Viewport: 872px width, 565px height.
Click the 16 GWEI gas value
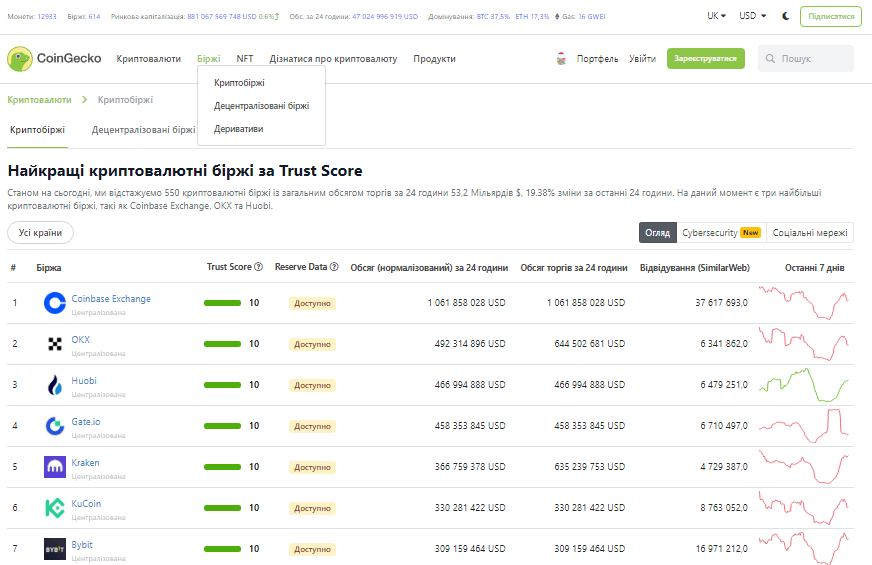[592, 17]
